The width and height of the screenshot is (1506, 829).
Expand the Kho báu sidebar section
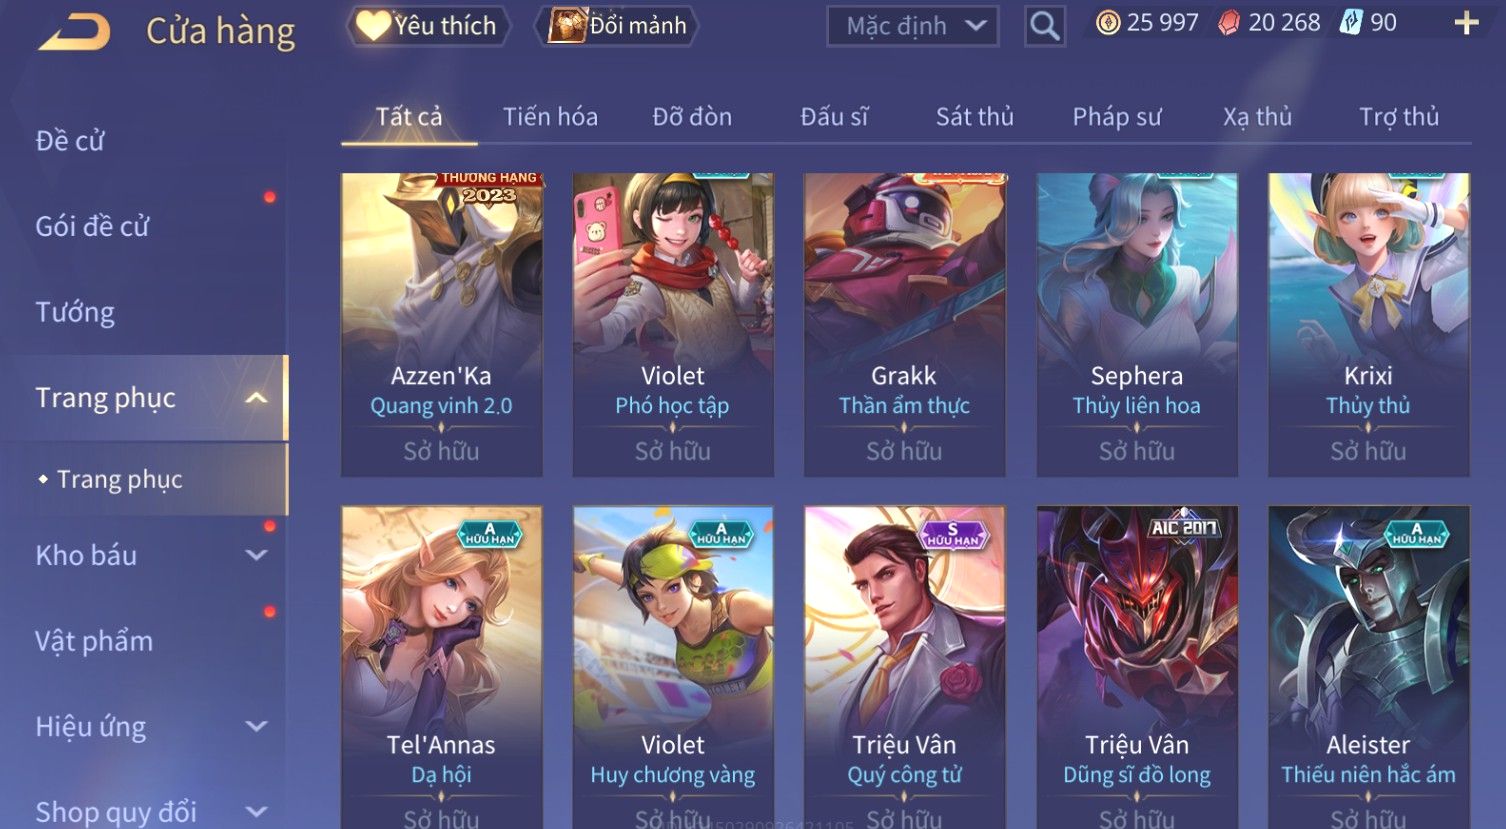256,555
